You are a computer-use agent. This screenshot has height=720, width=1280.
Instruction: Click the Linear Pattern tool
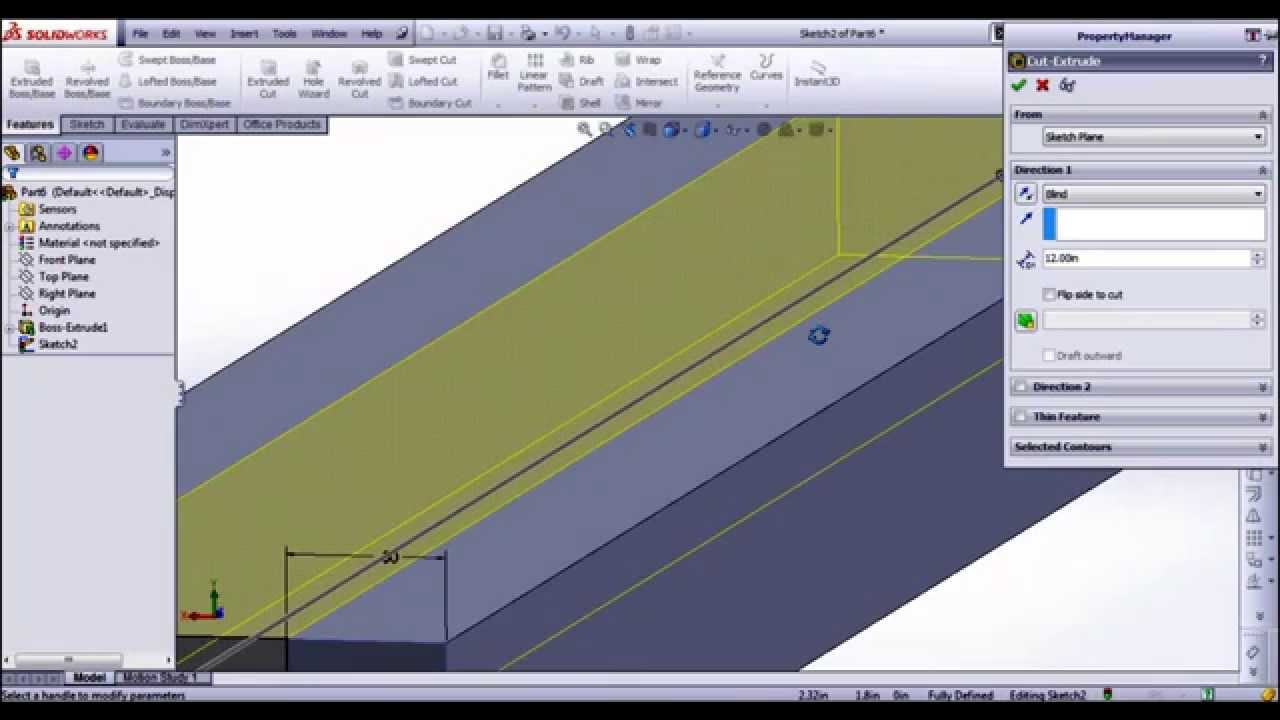pyautogui.click(x=534, y=73)
